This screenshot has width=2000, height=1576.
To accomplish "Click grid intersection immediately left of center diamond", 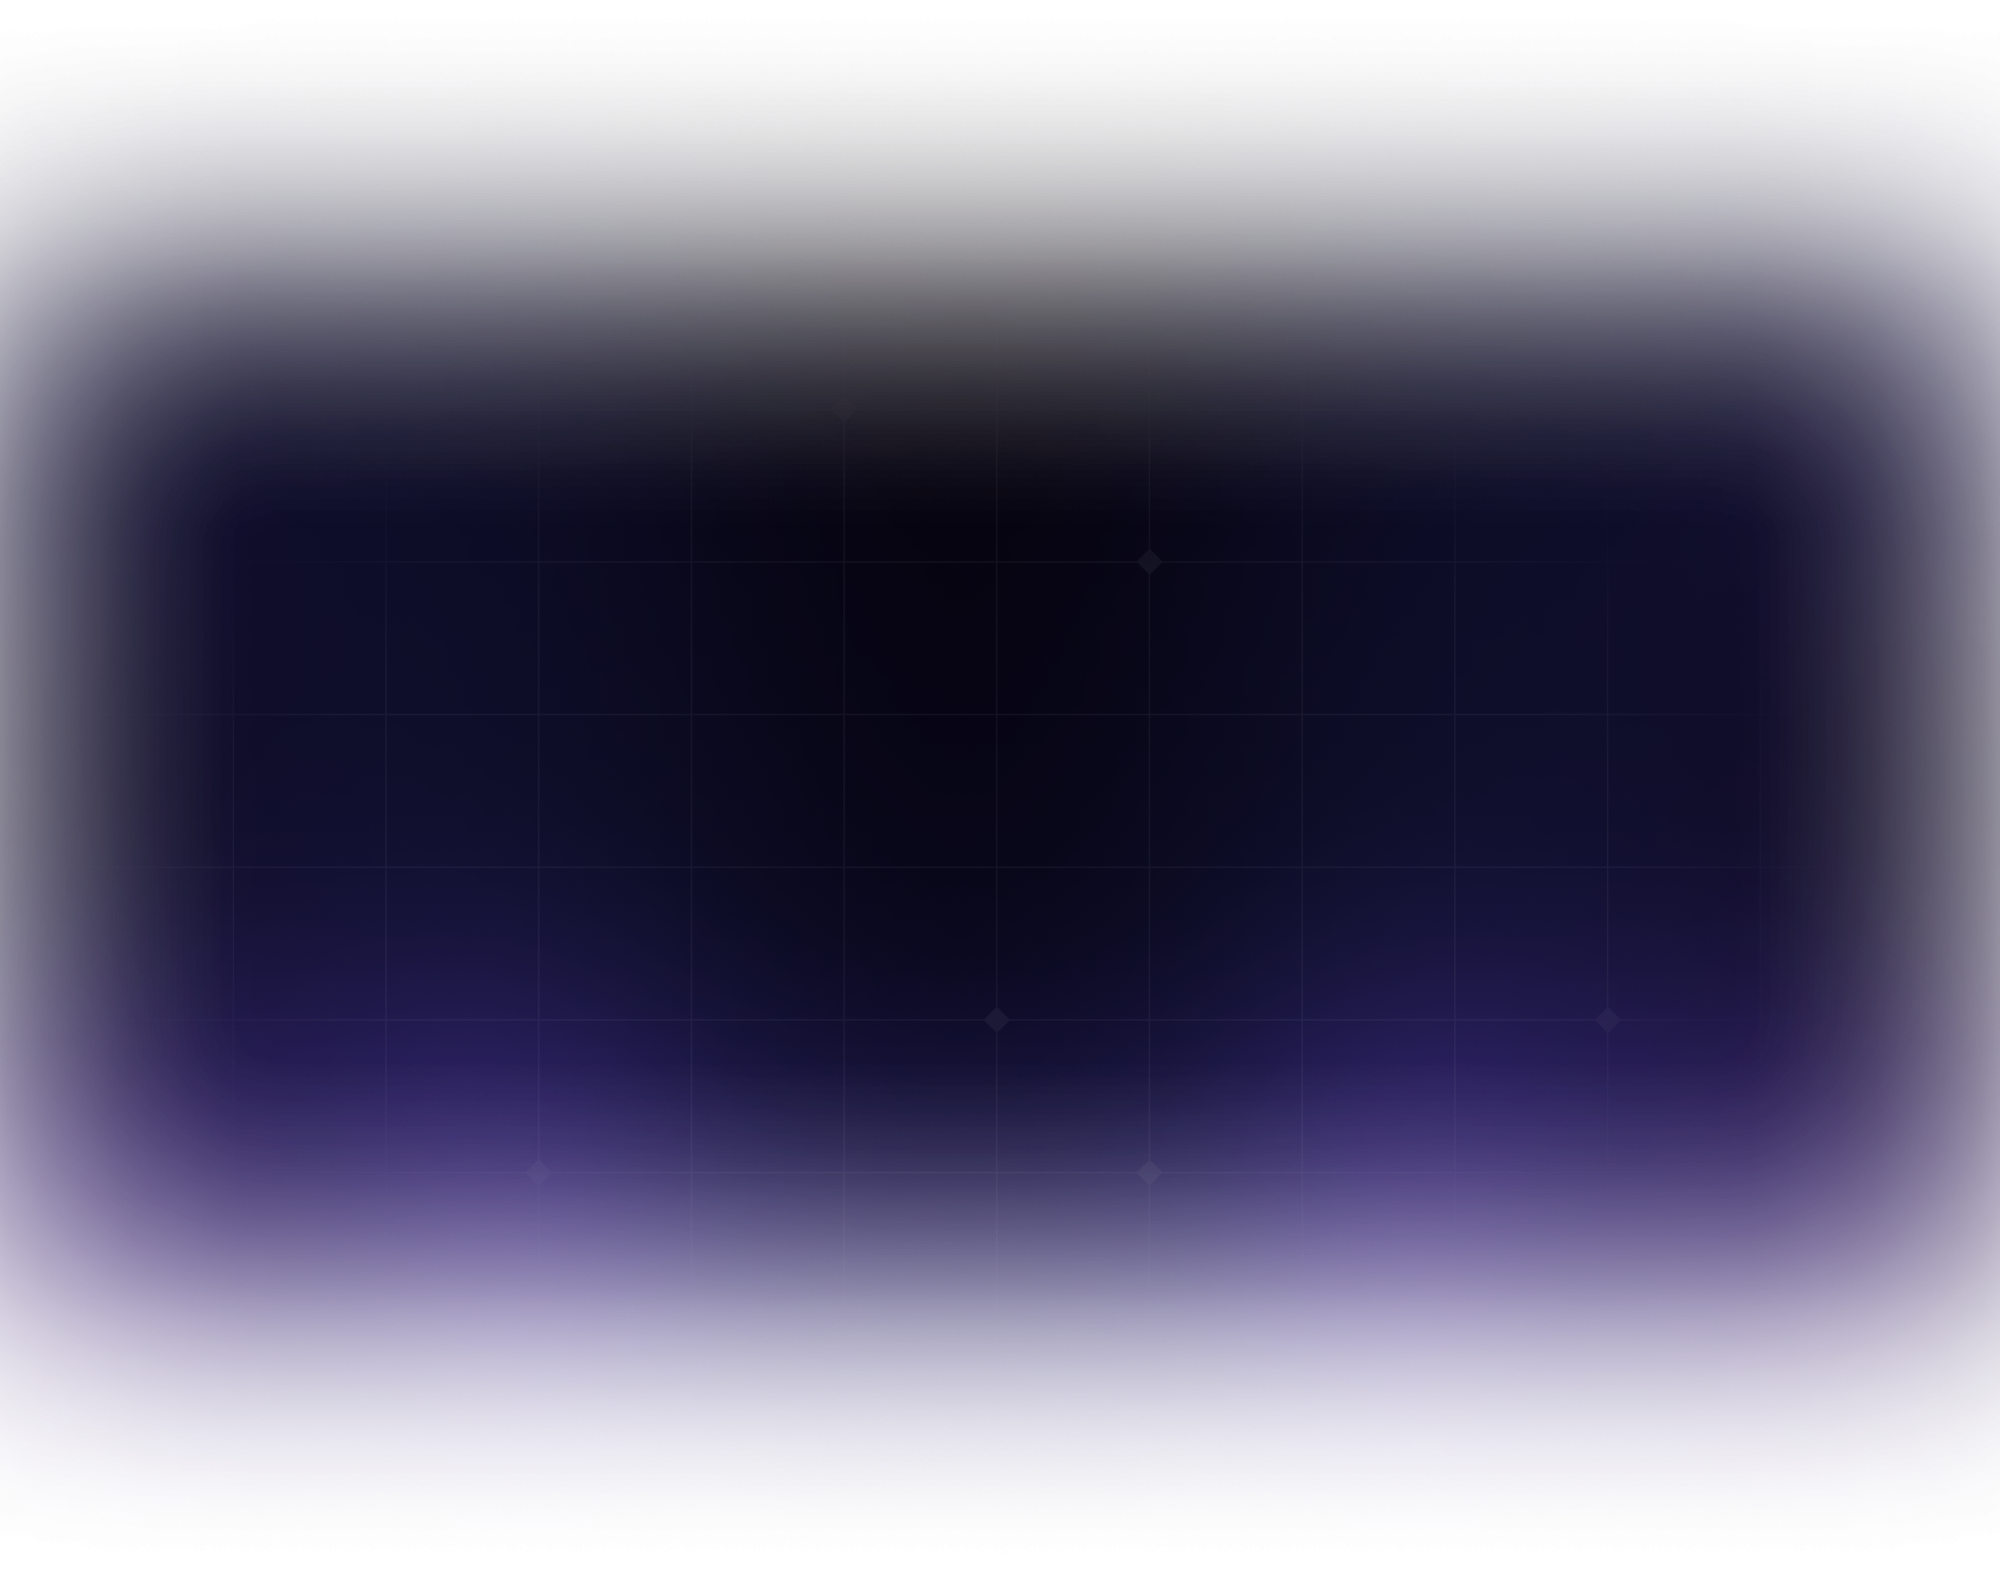I will [844, 1020].
